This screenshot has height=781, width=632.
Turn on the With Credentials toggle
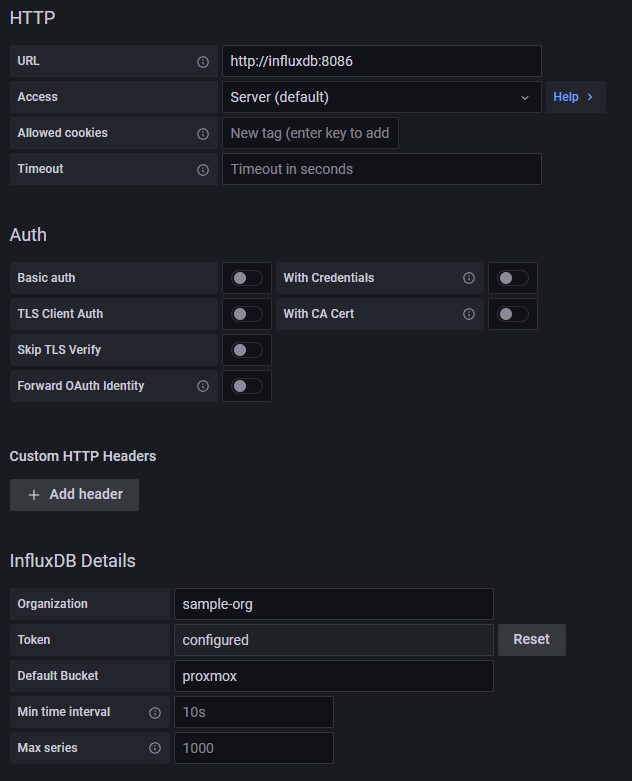[513, 278]
